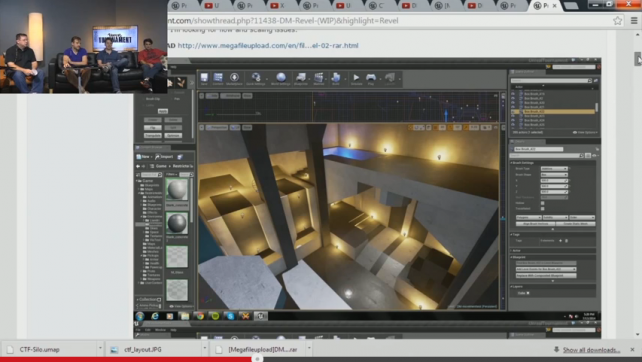Bookmark this page with the star icon
Viewport: 642px width, 362px height.
617,20
